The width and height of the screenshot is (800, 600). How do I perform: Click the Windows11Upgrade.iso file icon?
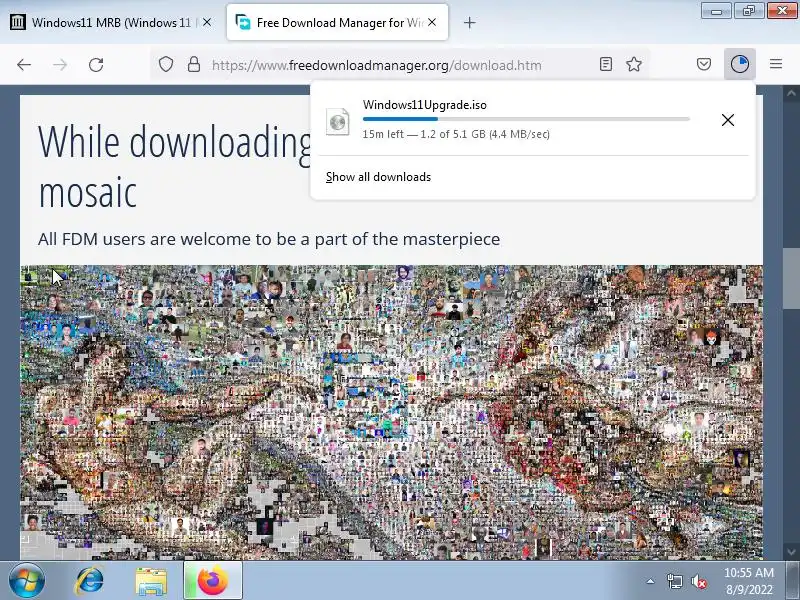(x=338, y=121)
